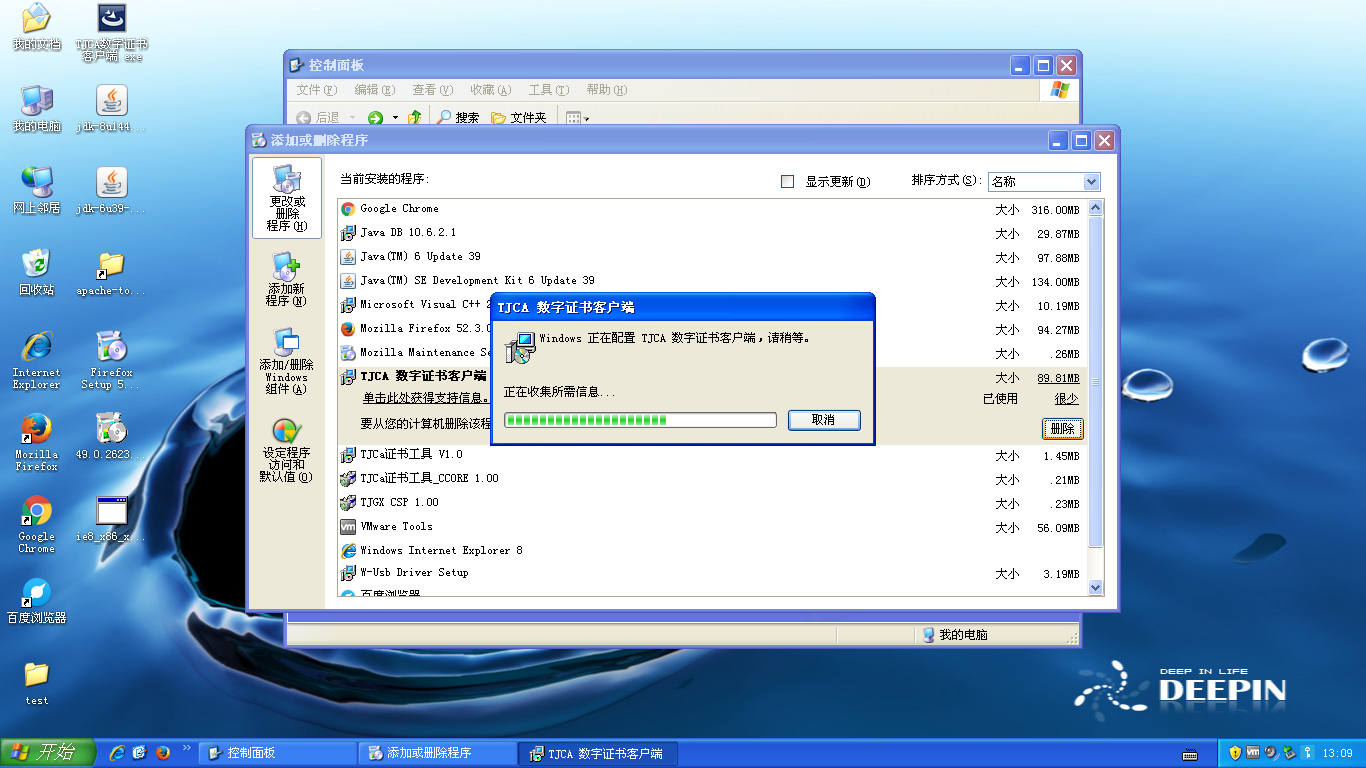This screenshot has height=768, width=1366.
Task: Switch to Control Panel taskbar button
Action: pos(278,753)
